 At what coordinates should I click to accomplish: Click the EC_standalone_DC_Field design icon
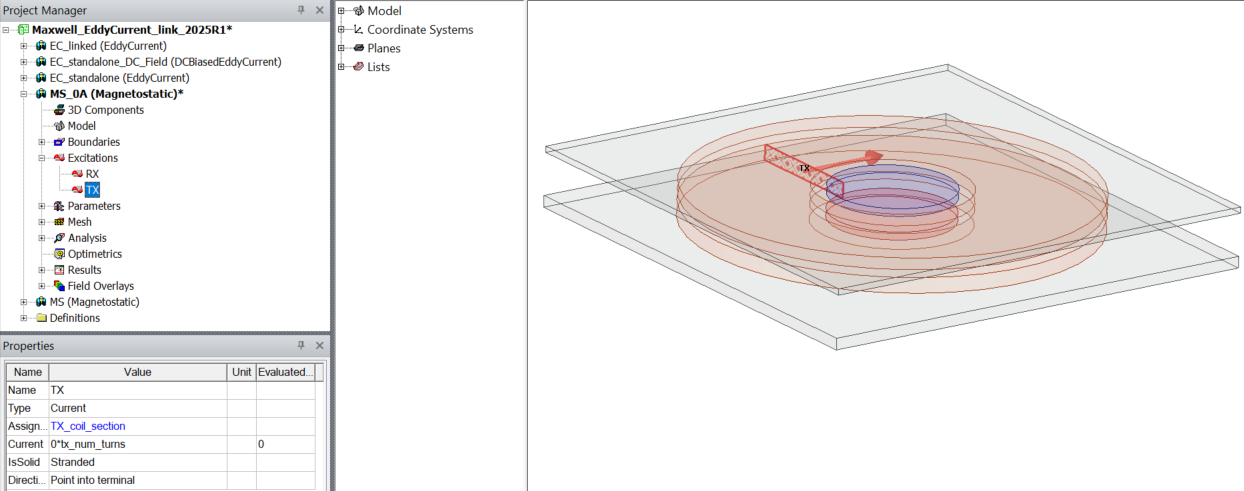click(41, 62)
